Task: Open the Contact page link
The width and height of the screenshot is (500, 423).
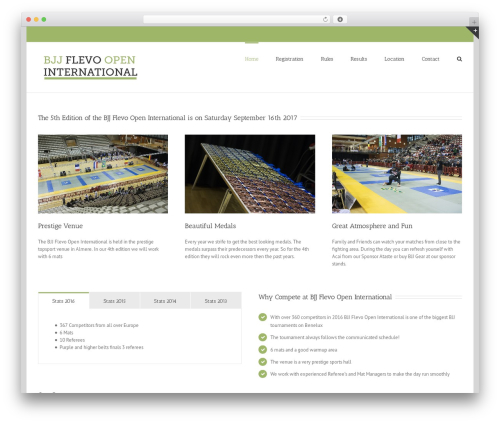Action: [430, 59]
